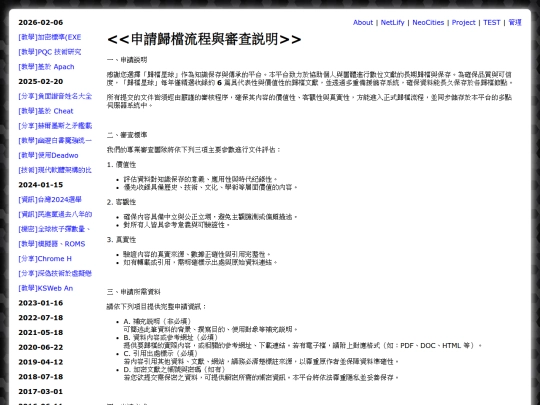
Task: Open the [教學] Apach article link
Action: [46, 67]
